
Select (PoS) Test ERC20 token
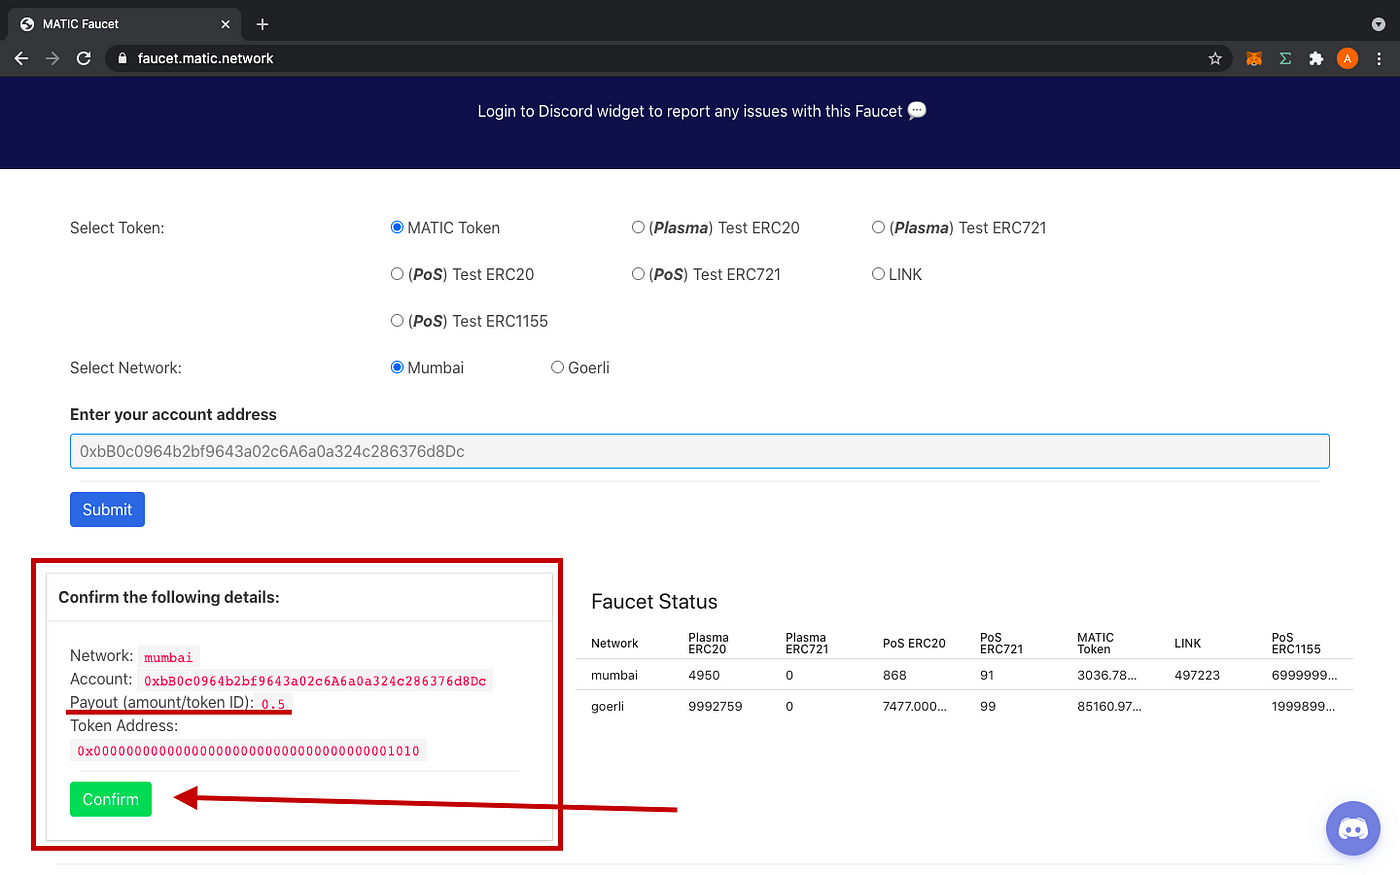coord(397,273)
